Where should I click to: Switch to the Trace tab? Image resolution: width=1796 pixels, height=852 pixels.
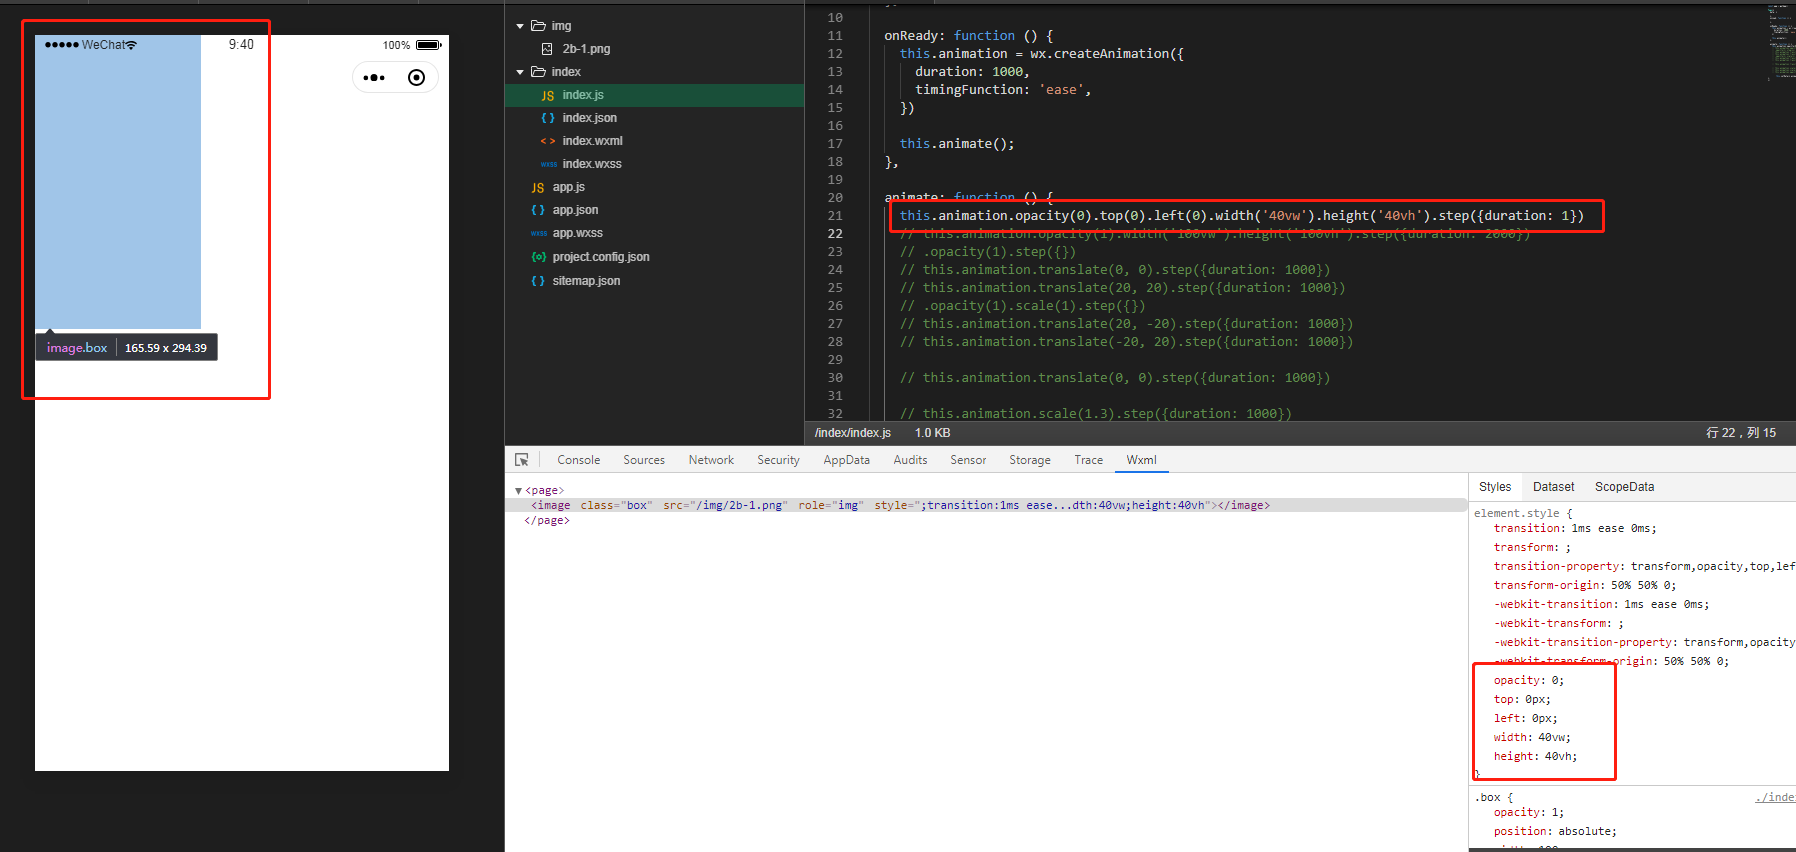[1088, 460]
